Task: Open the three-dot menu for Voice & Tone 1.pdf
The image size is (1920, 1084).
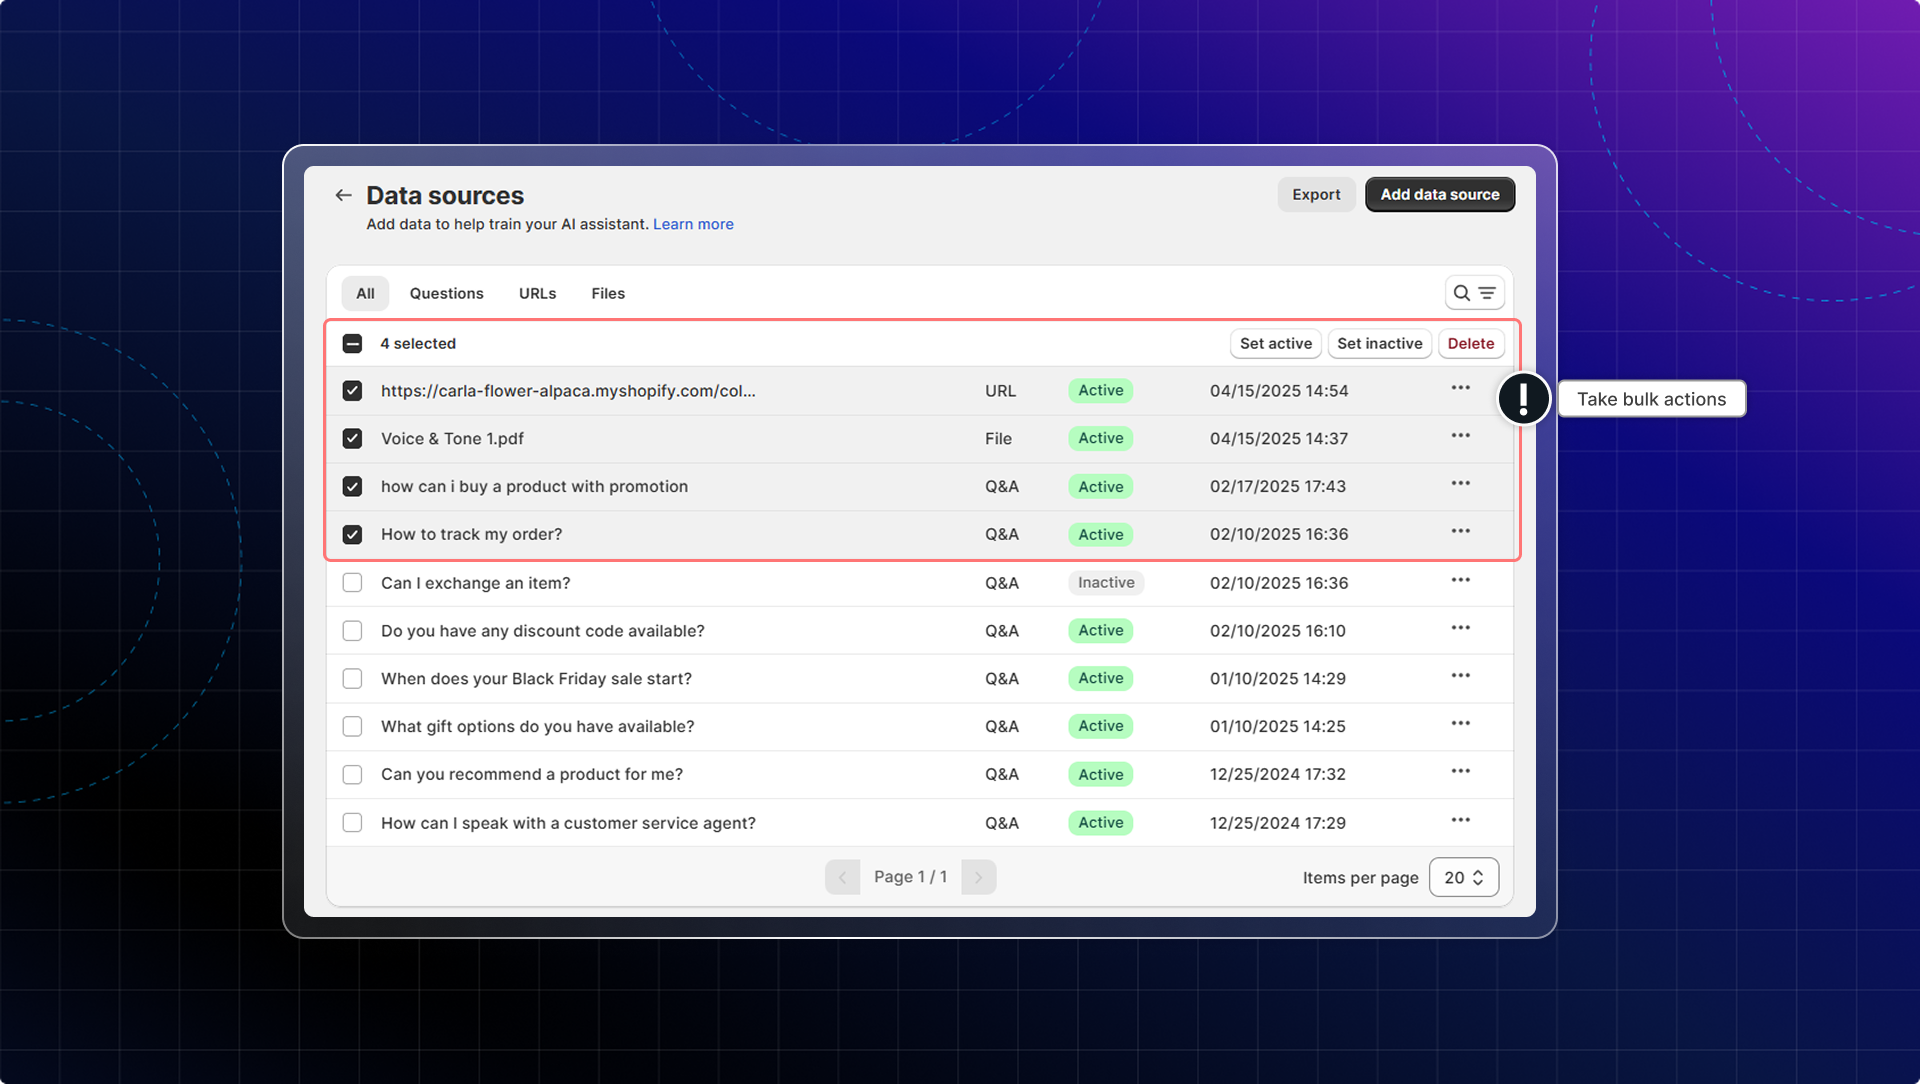Action: click(1460, 436)
